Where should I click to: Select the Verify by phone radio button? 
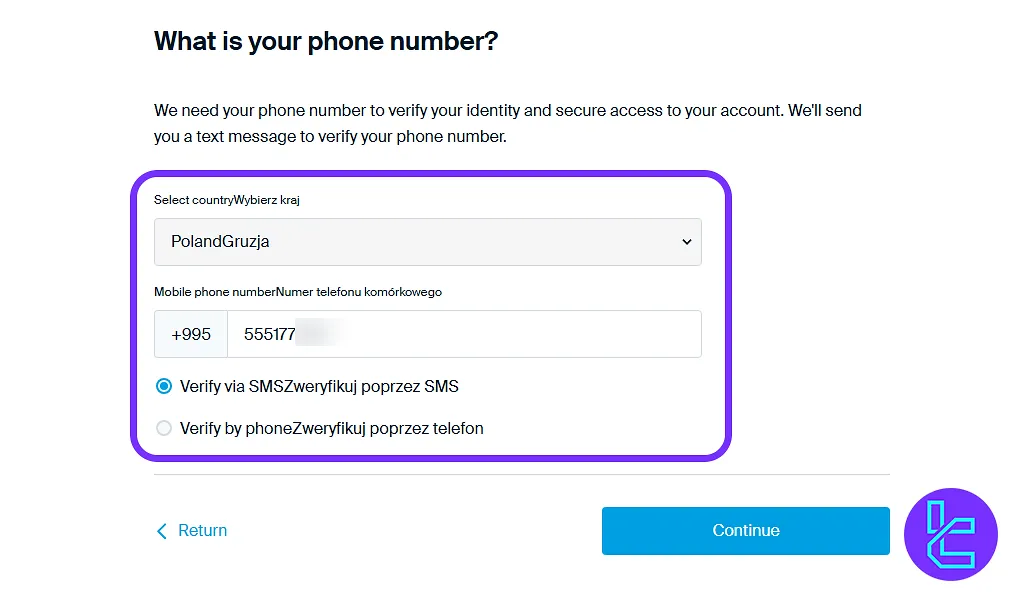click(164, 428)
